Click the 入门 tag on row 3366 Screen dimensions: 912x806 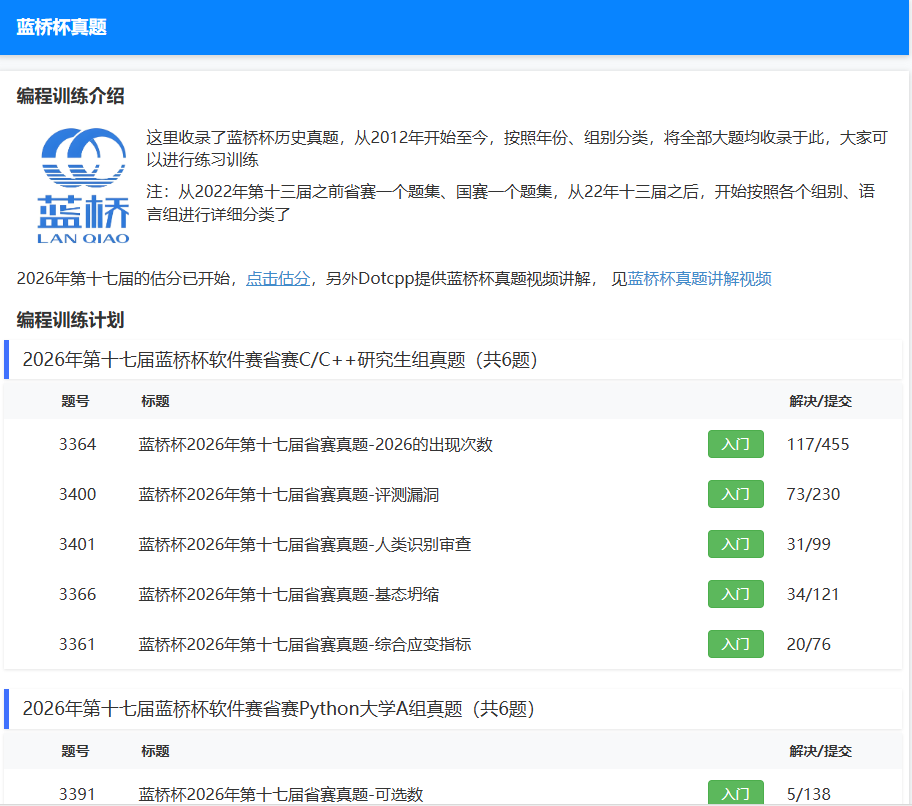(x=736, y=594)
